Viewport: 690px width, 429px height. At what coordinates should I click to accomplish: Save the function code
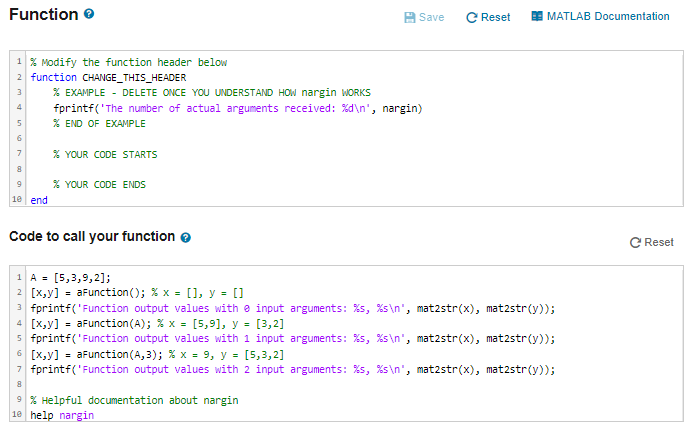pyautogui.click(x=424, y=17)
